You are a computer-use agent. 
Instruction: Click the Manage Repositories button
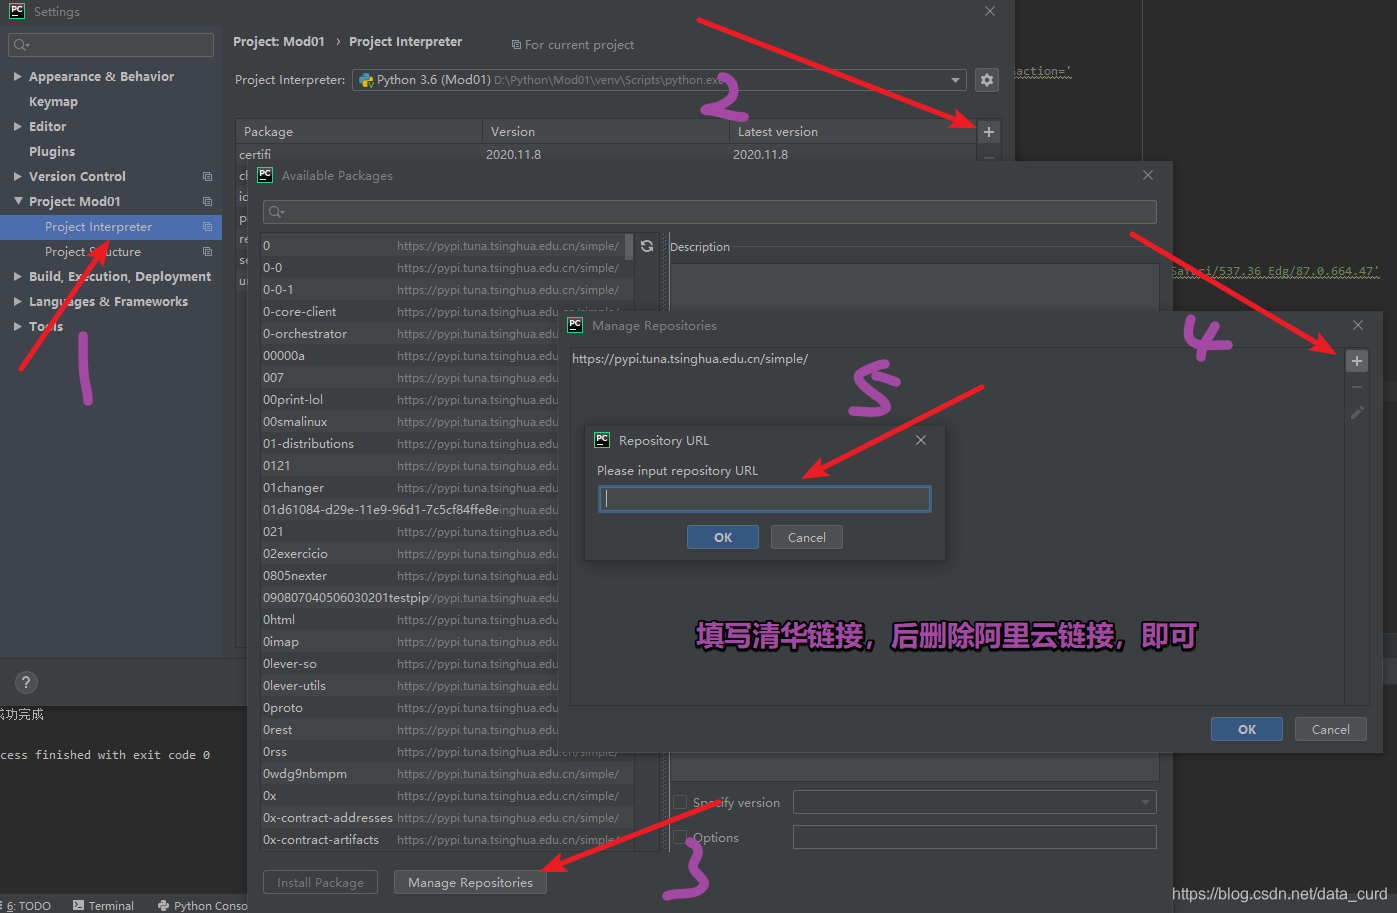click(470, 882)
